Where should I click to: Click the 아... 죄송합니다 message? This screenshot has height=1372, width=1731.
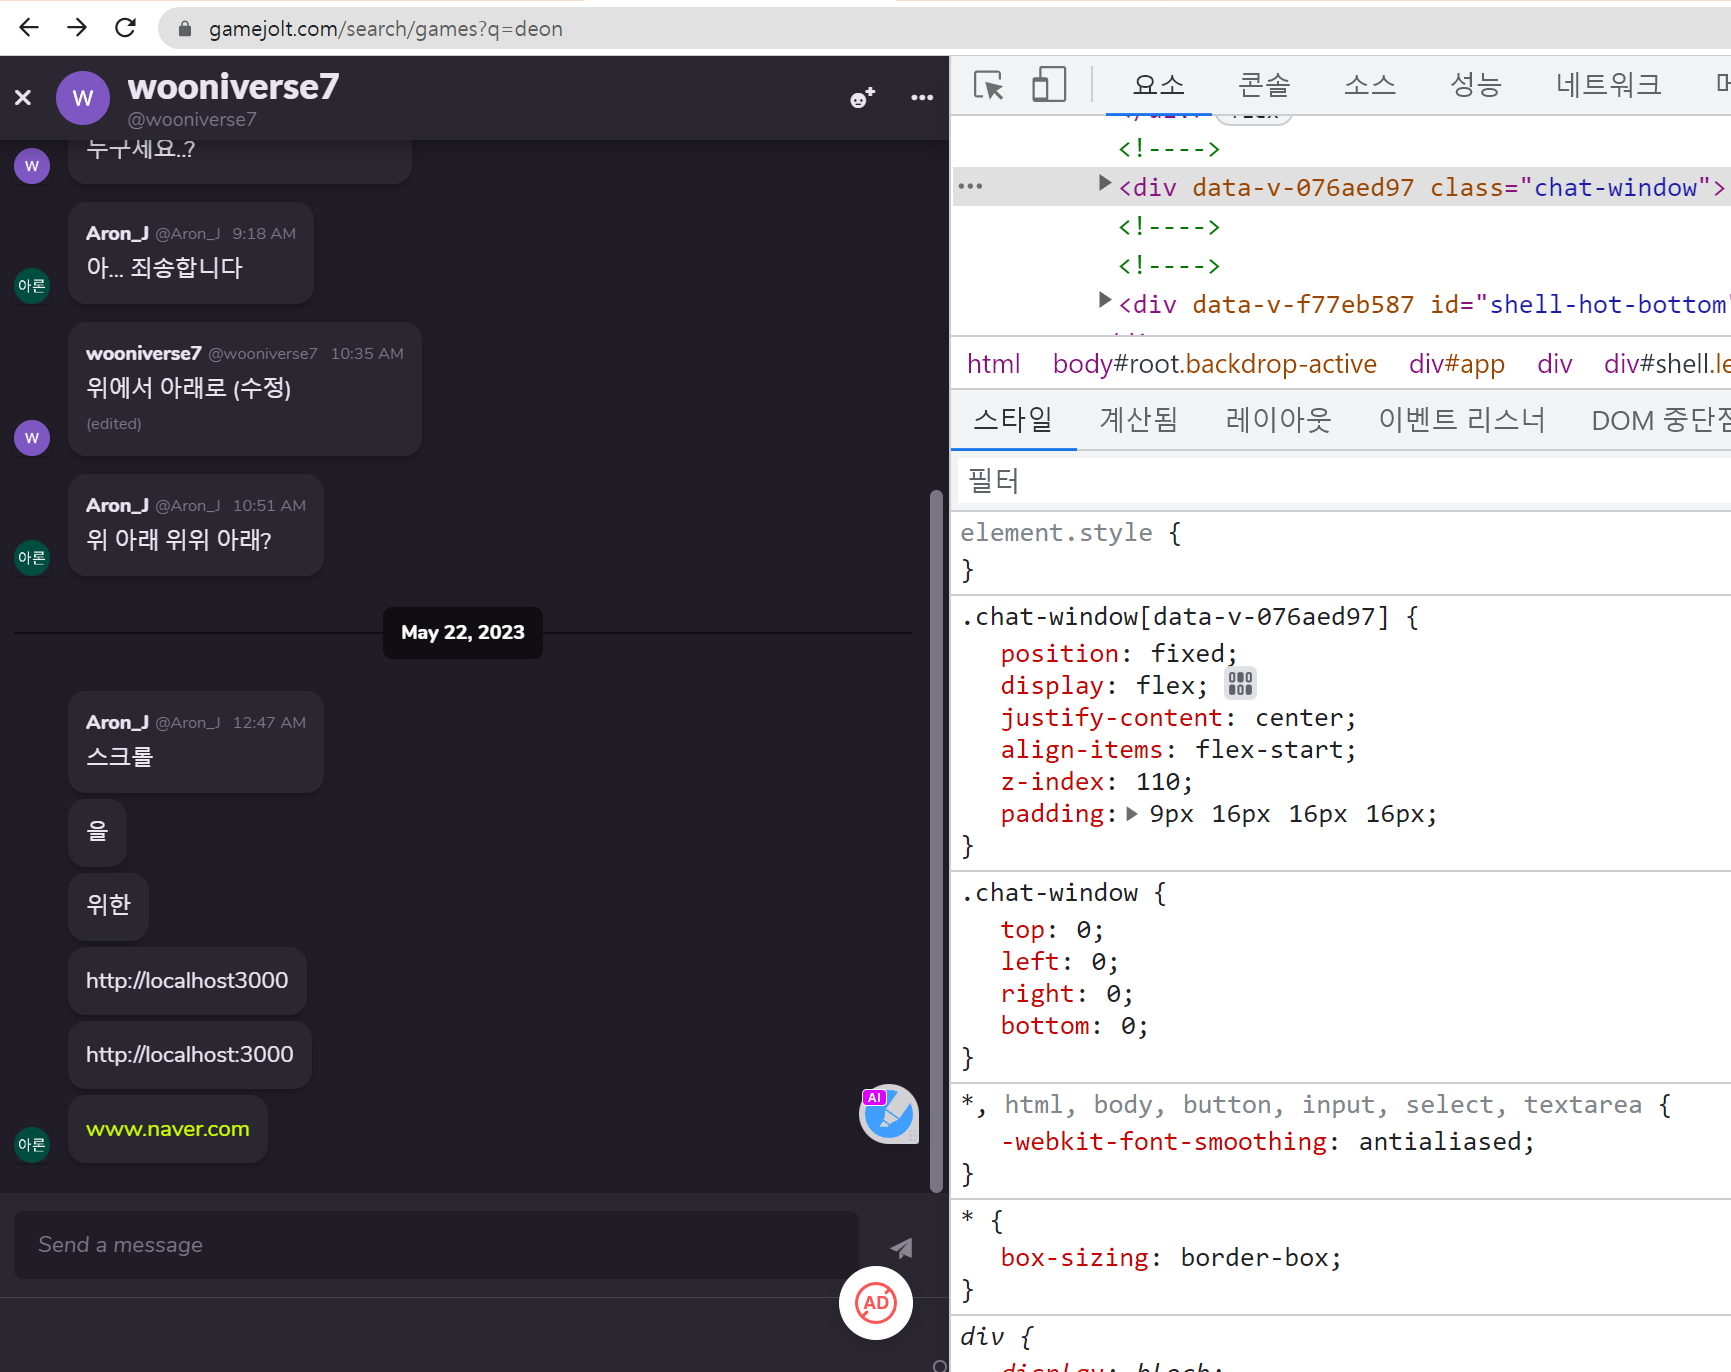tap(164, 268)
